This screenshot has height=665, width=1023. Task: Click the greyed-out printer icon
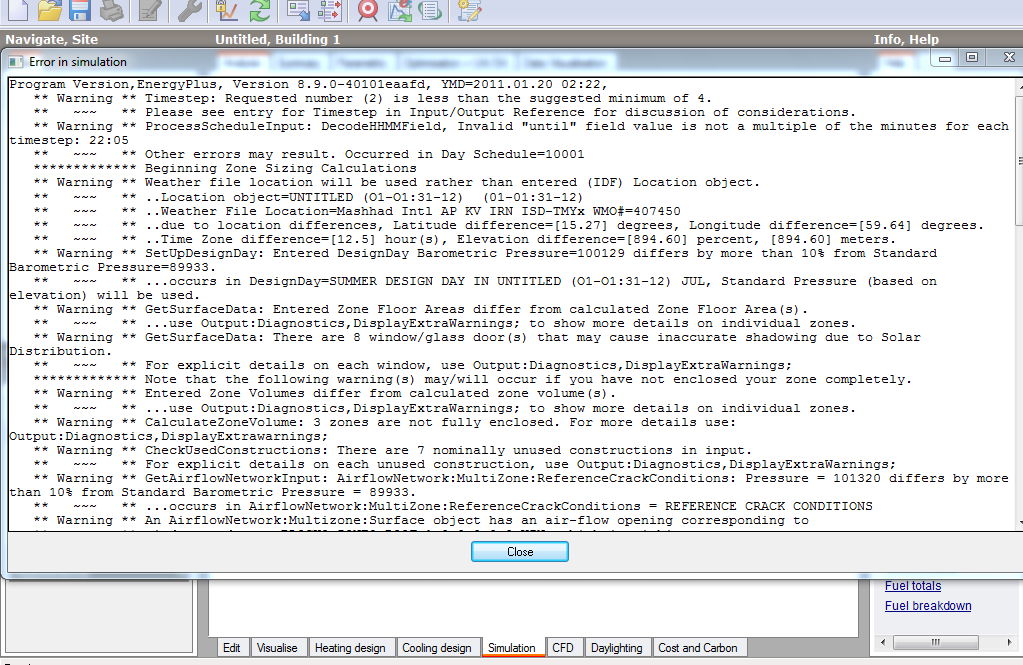tap(112, 9)
